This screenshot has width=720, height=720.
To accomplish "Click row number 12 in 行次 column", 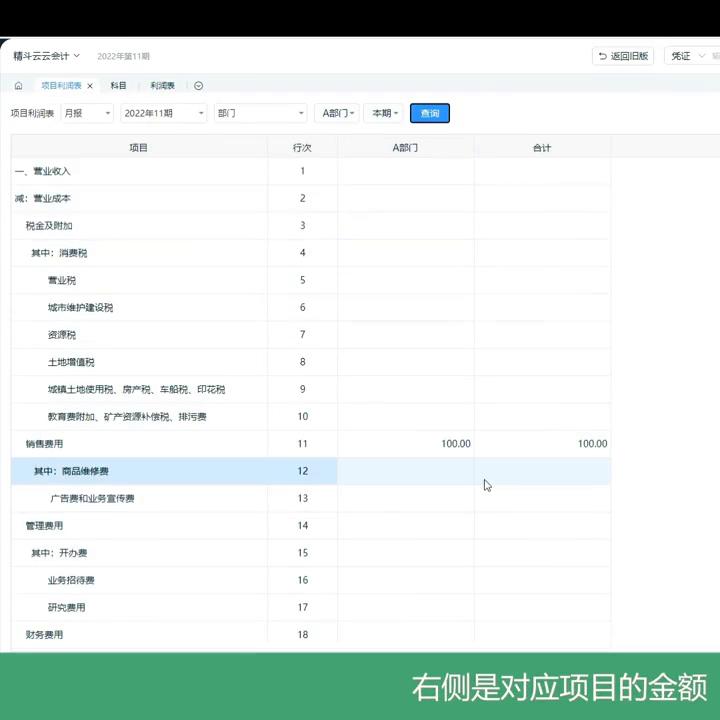I will [x=303, y=471].
